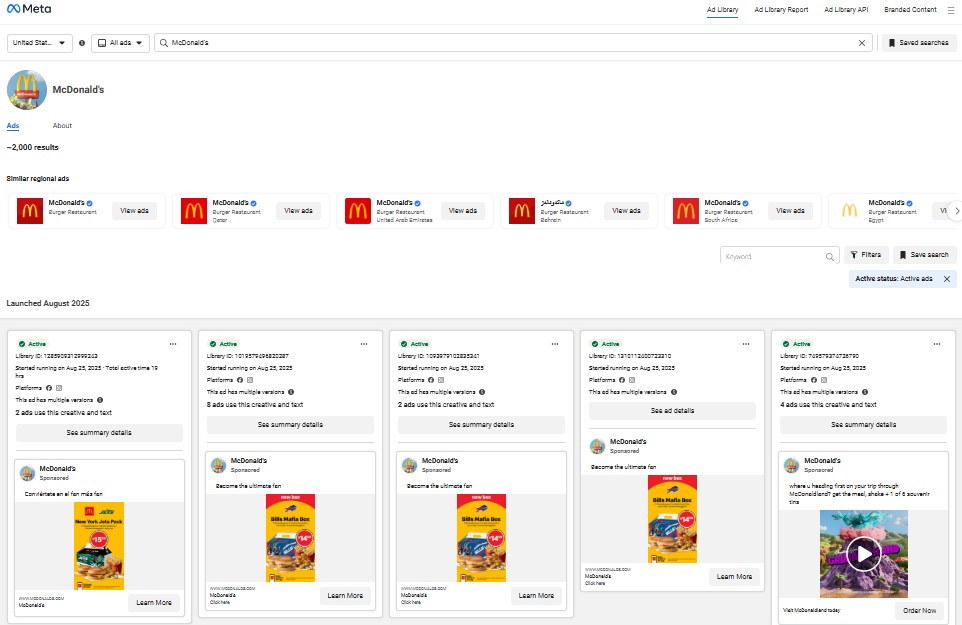
Task: Click the New York Jets Pack ad image
Action: [x=99, y=546]
